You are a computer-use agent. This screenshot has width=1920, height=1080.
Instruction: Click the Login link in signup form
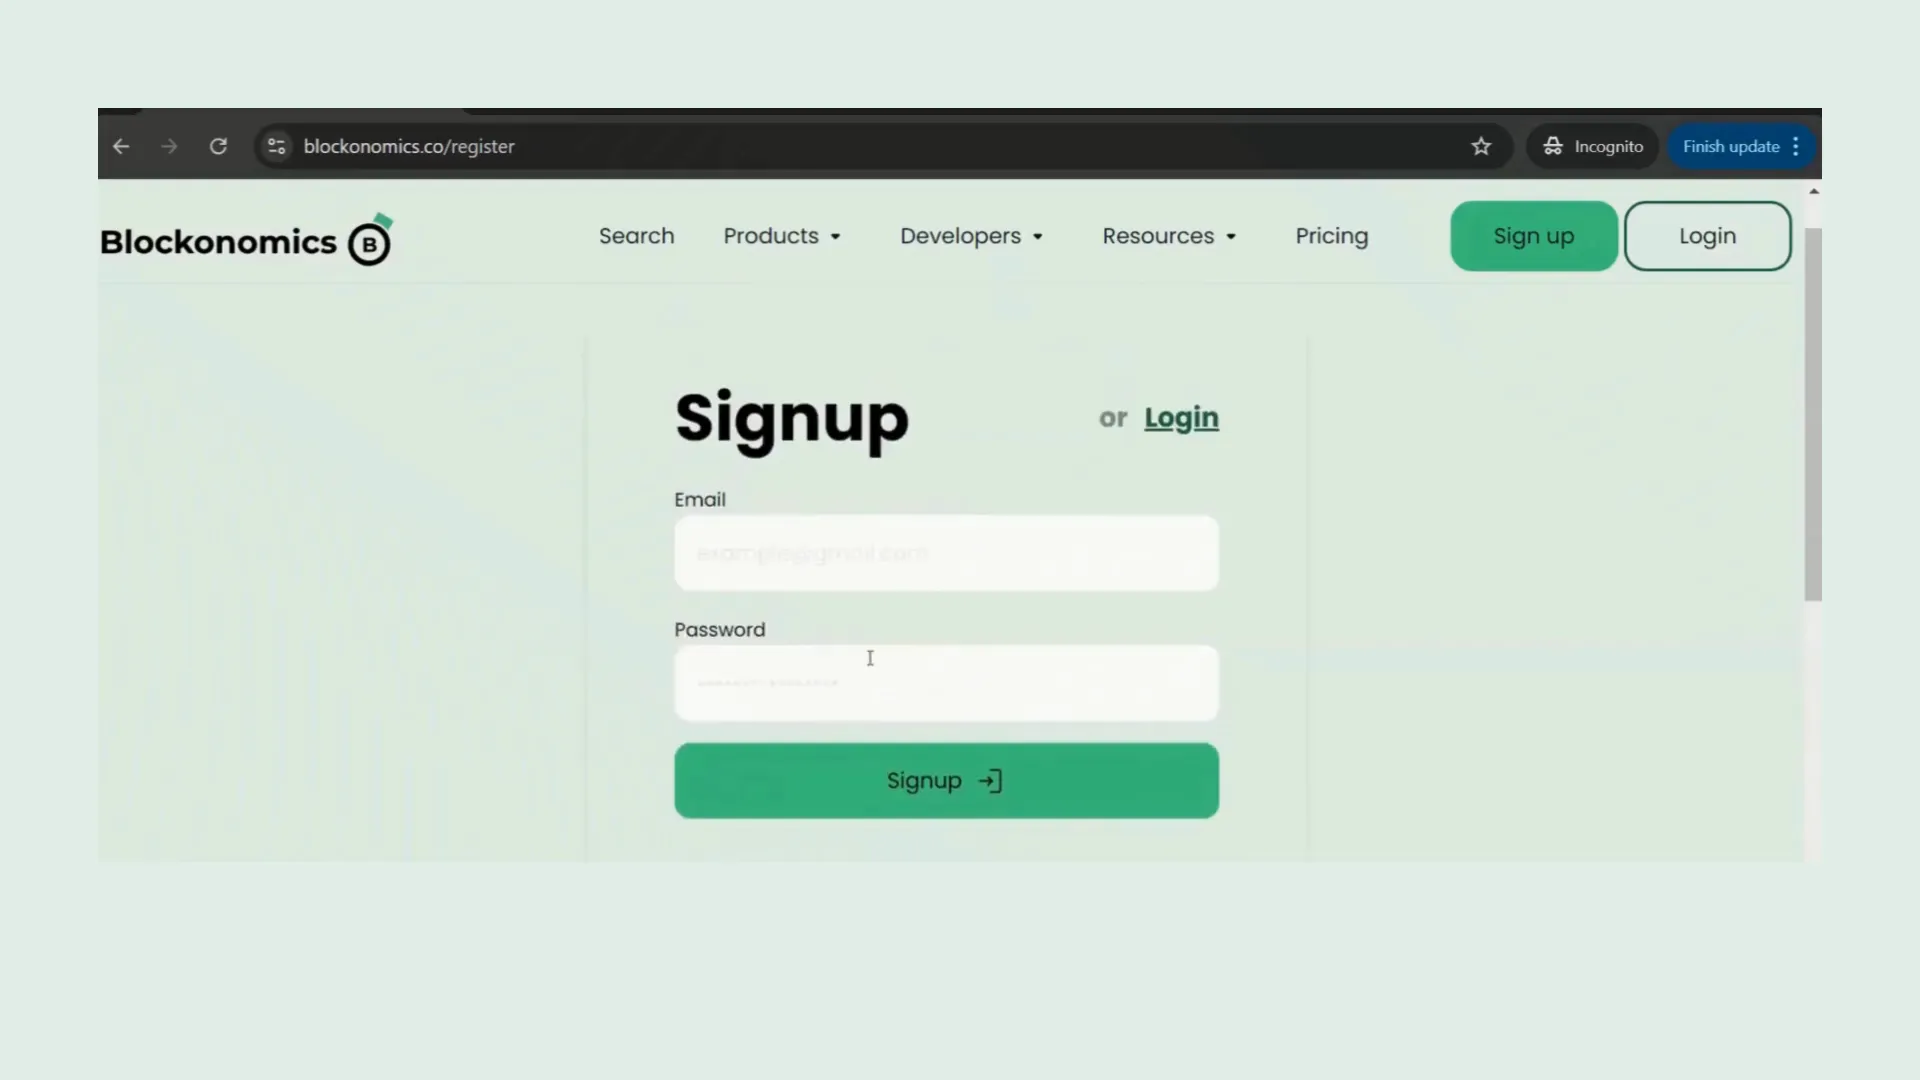pyautogui.click(x=1182, y=418)
